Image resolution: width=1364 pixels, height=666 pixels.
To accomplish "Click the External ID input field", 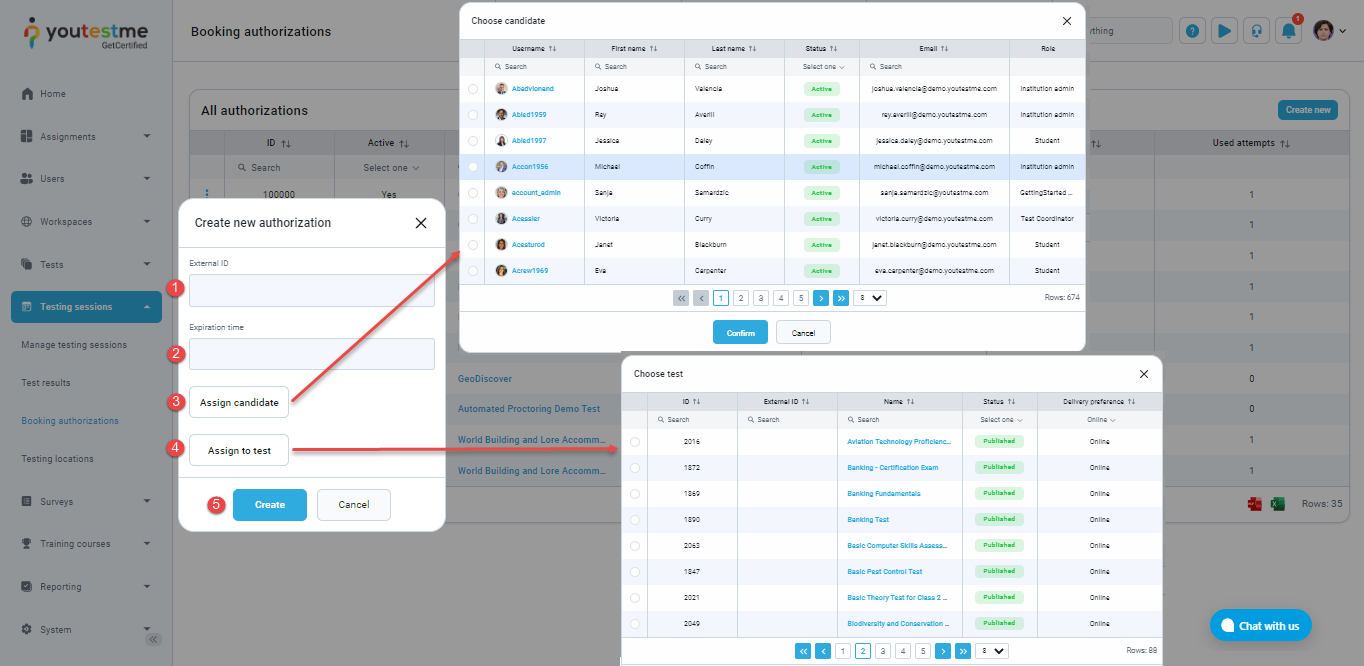I will pos(311,291).
